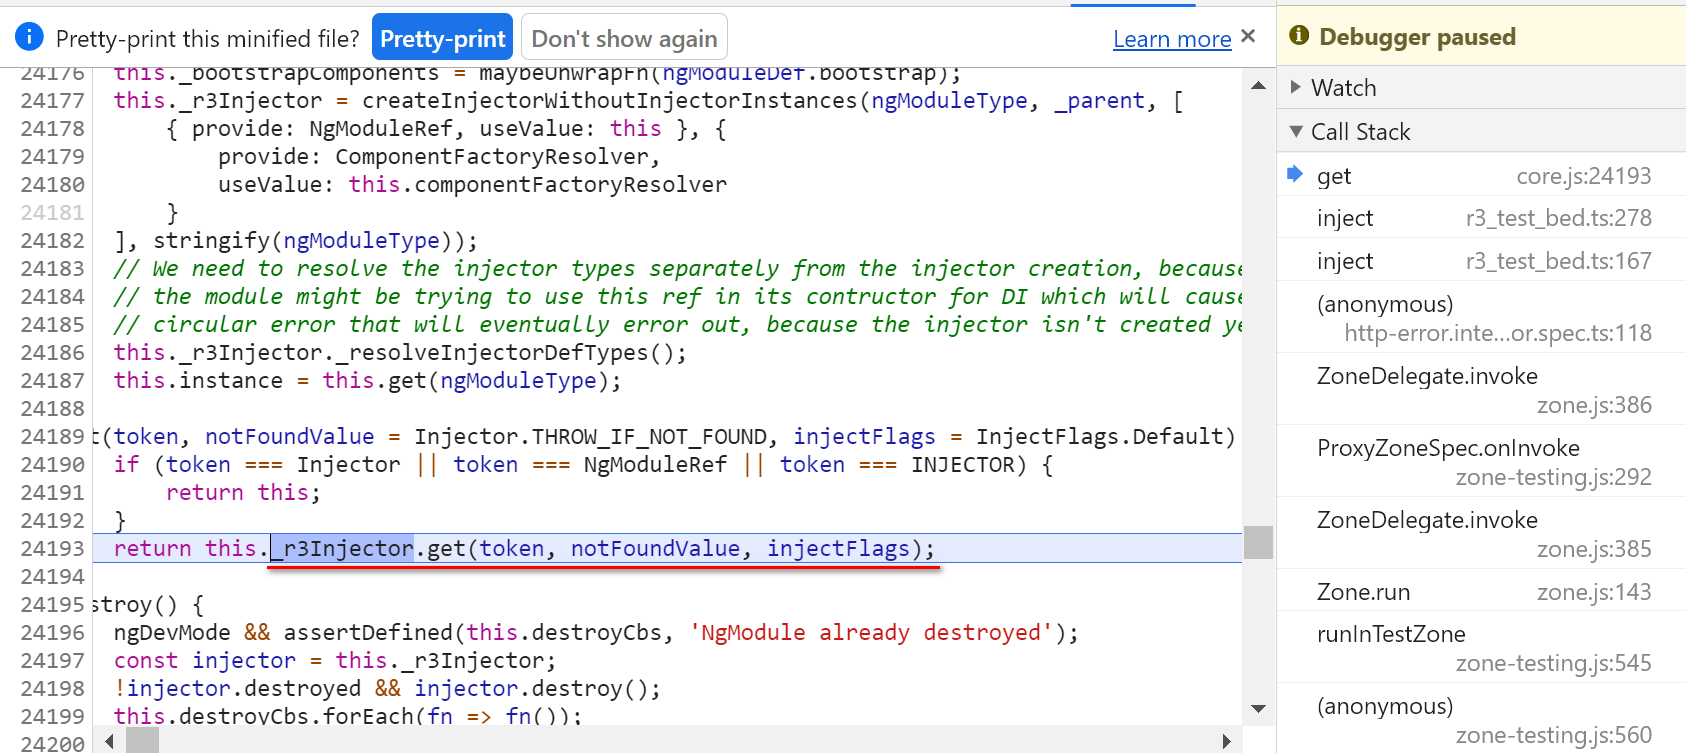Viewport: 1686px width, 753px height.
Task: Click the highlighted _r3Injector text
Action: pos(342,548)
